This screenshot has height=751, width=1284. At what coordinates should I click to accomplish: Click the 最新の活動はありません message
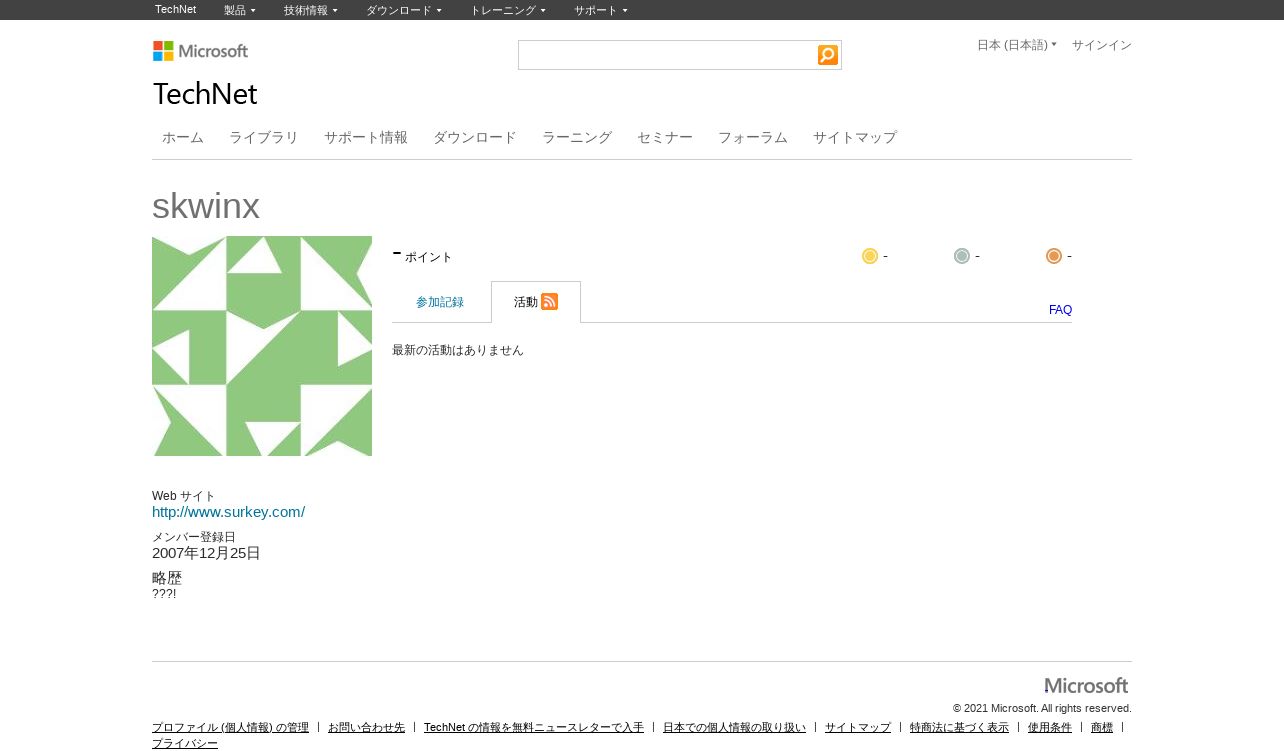(x=458, y=350)
